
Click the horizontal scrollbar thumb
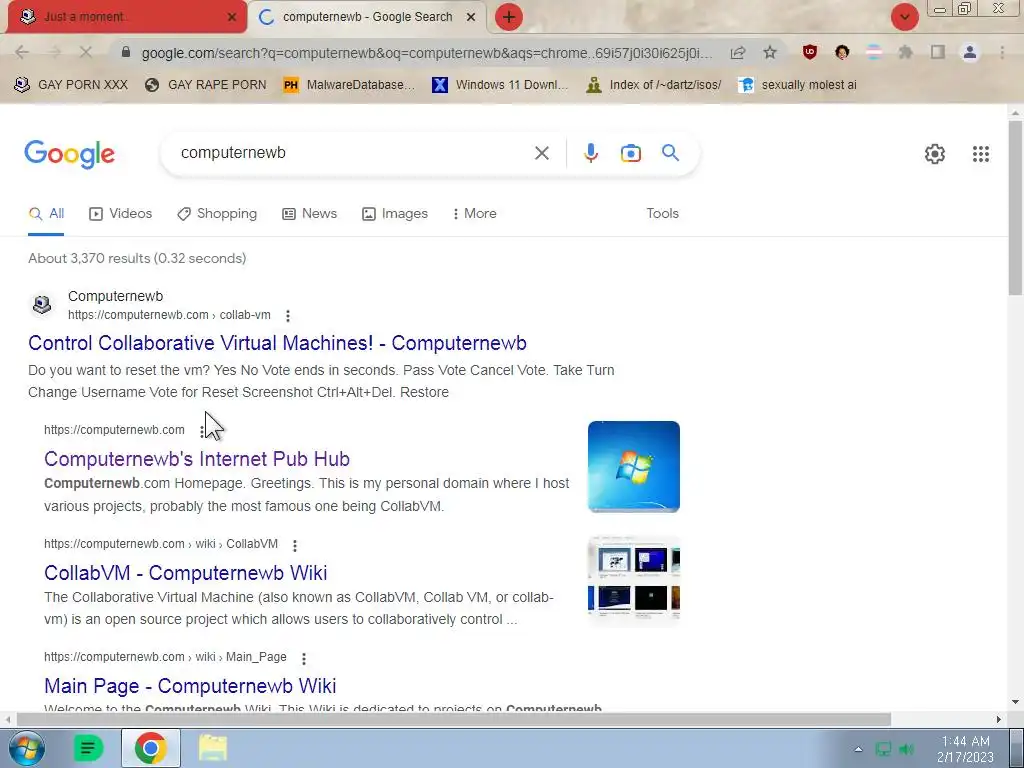coord(453,719)
